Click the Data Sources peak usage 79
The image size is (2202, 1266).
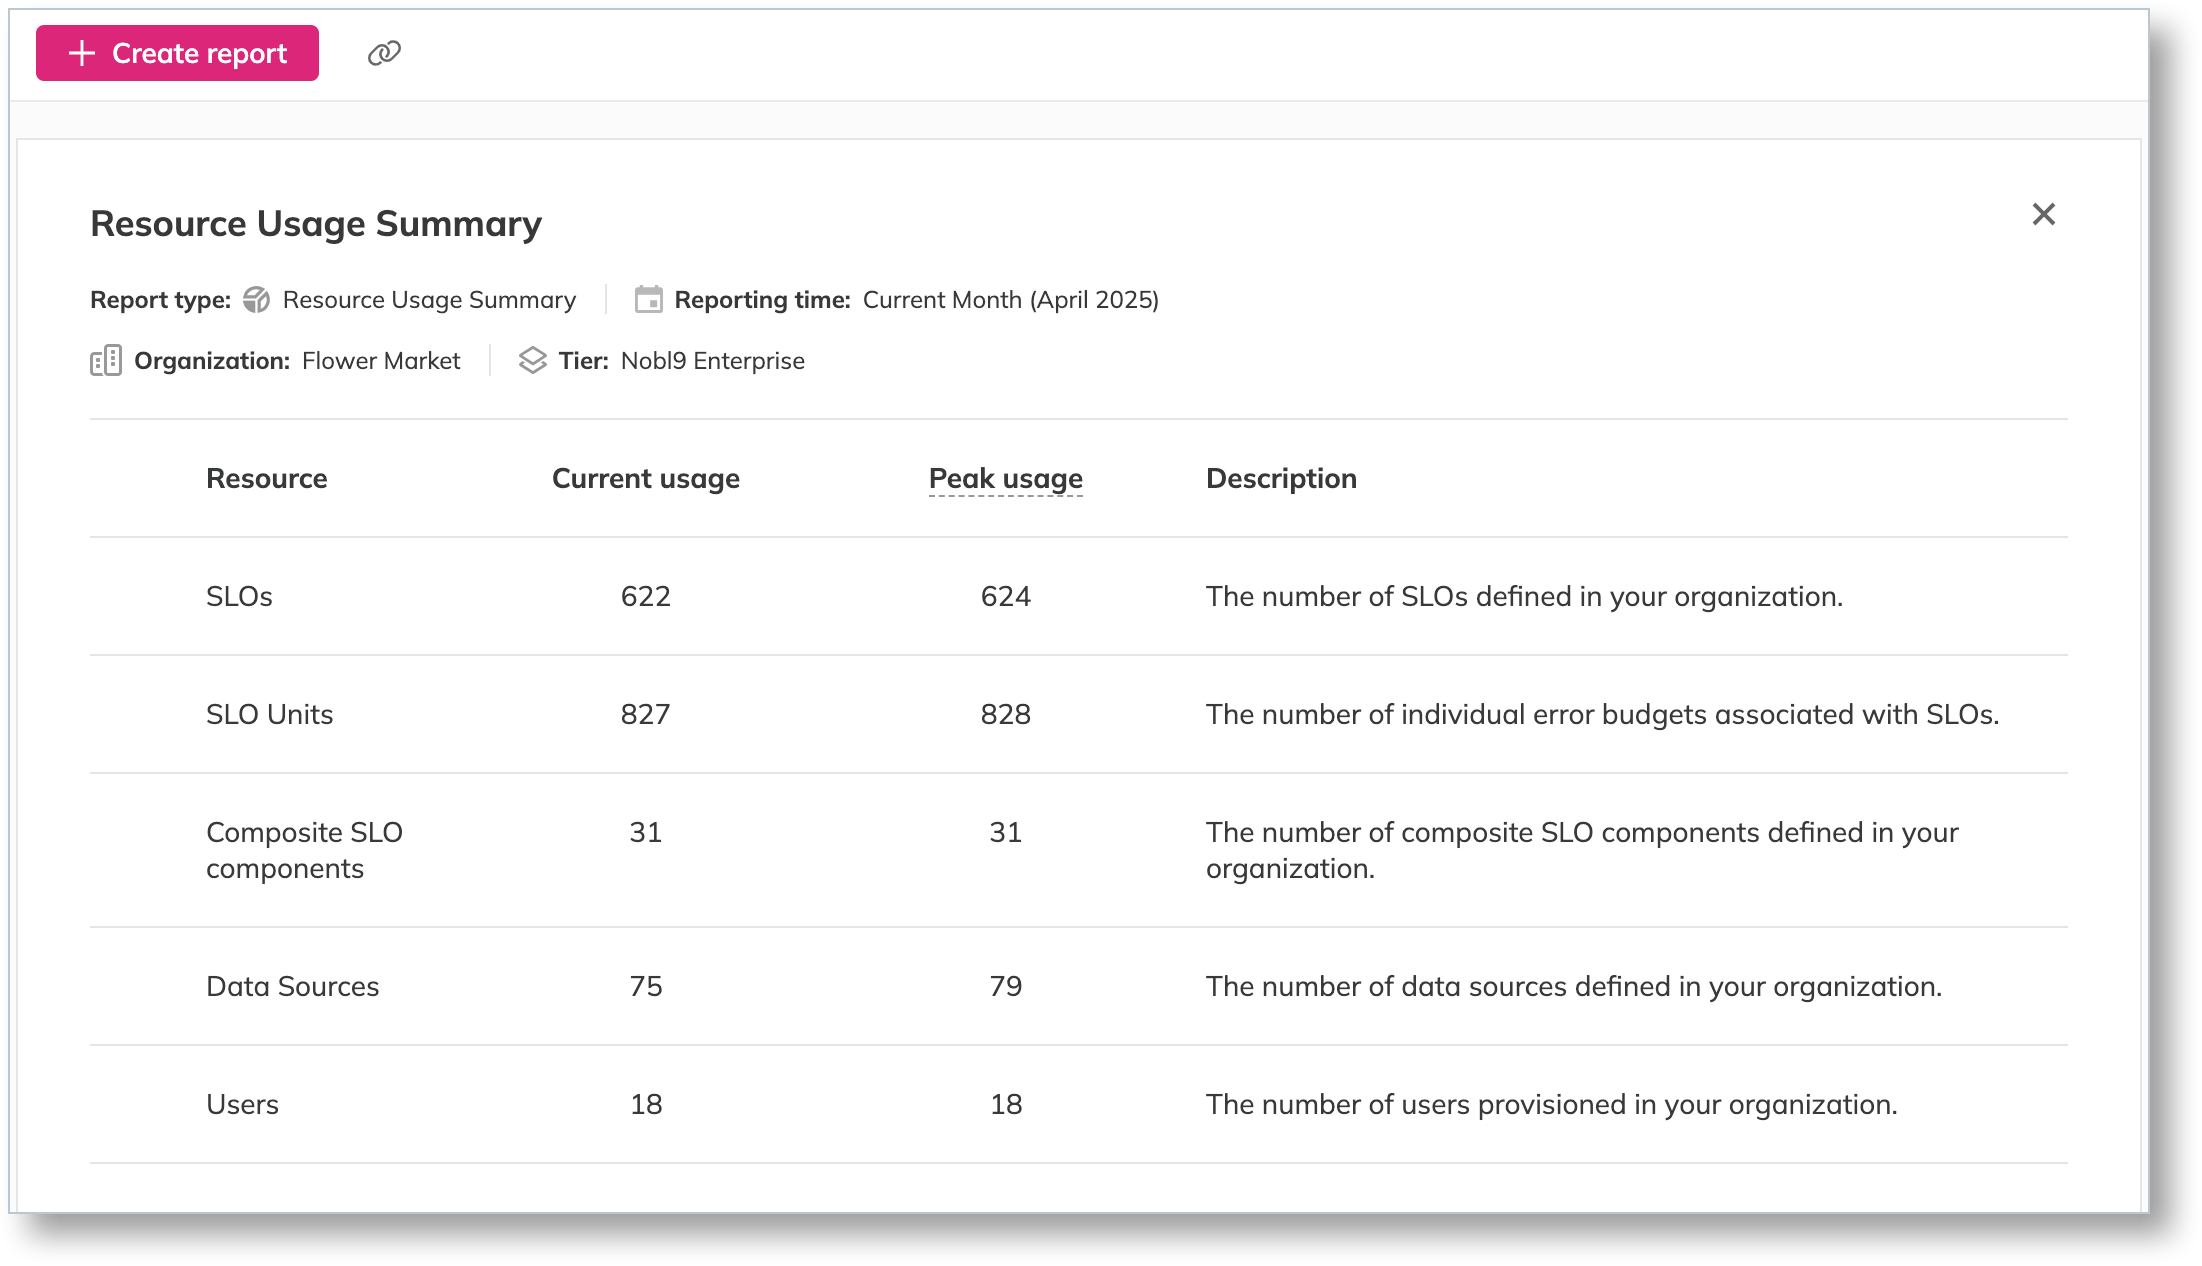(1006, 987)
